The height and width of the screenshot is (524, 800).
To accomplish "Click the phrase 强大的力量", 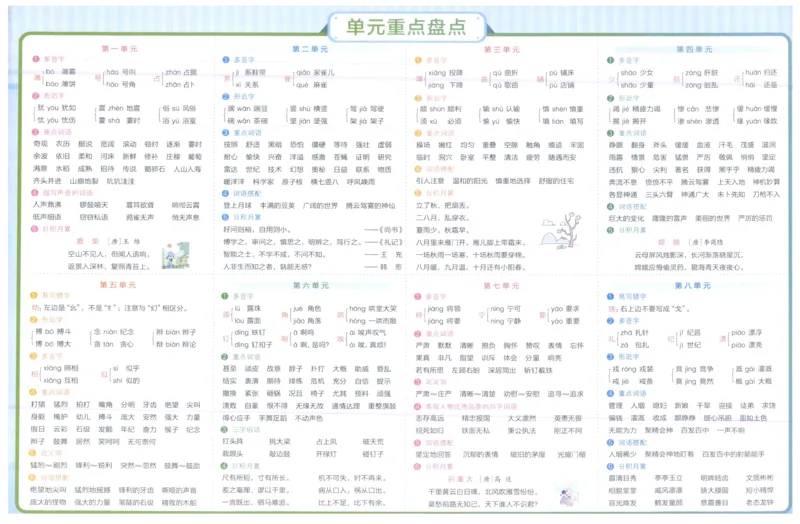I will [x=92, y=502].
